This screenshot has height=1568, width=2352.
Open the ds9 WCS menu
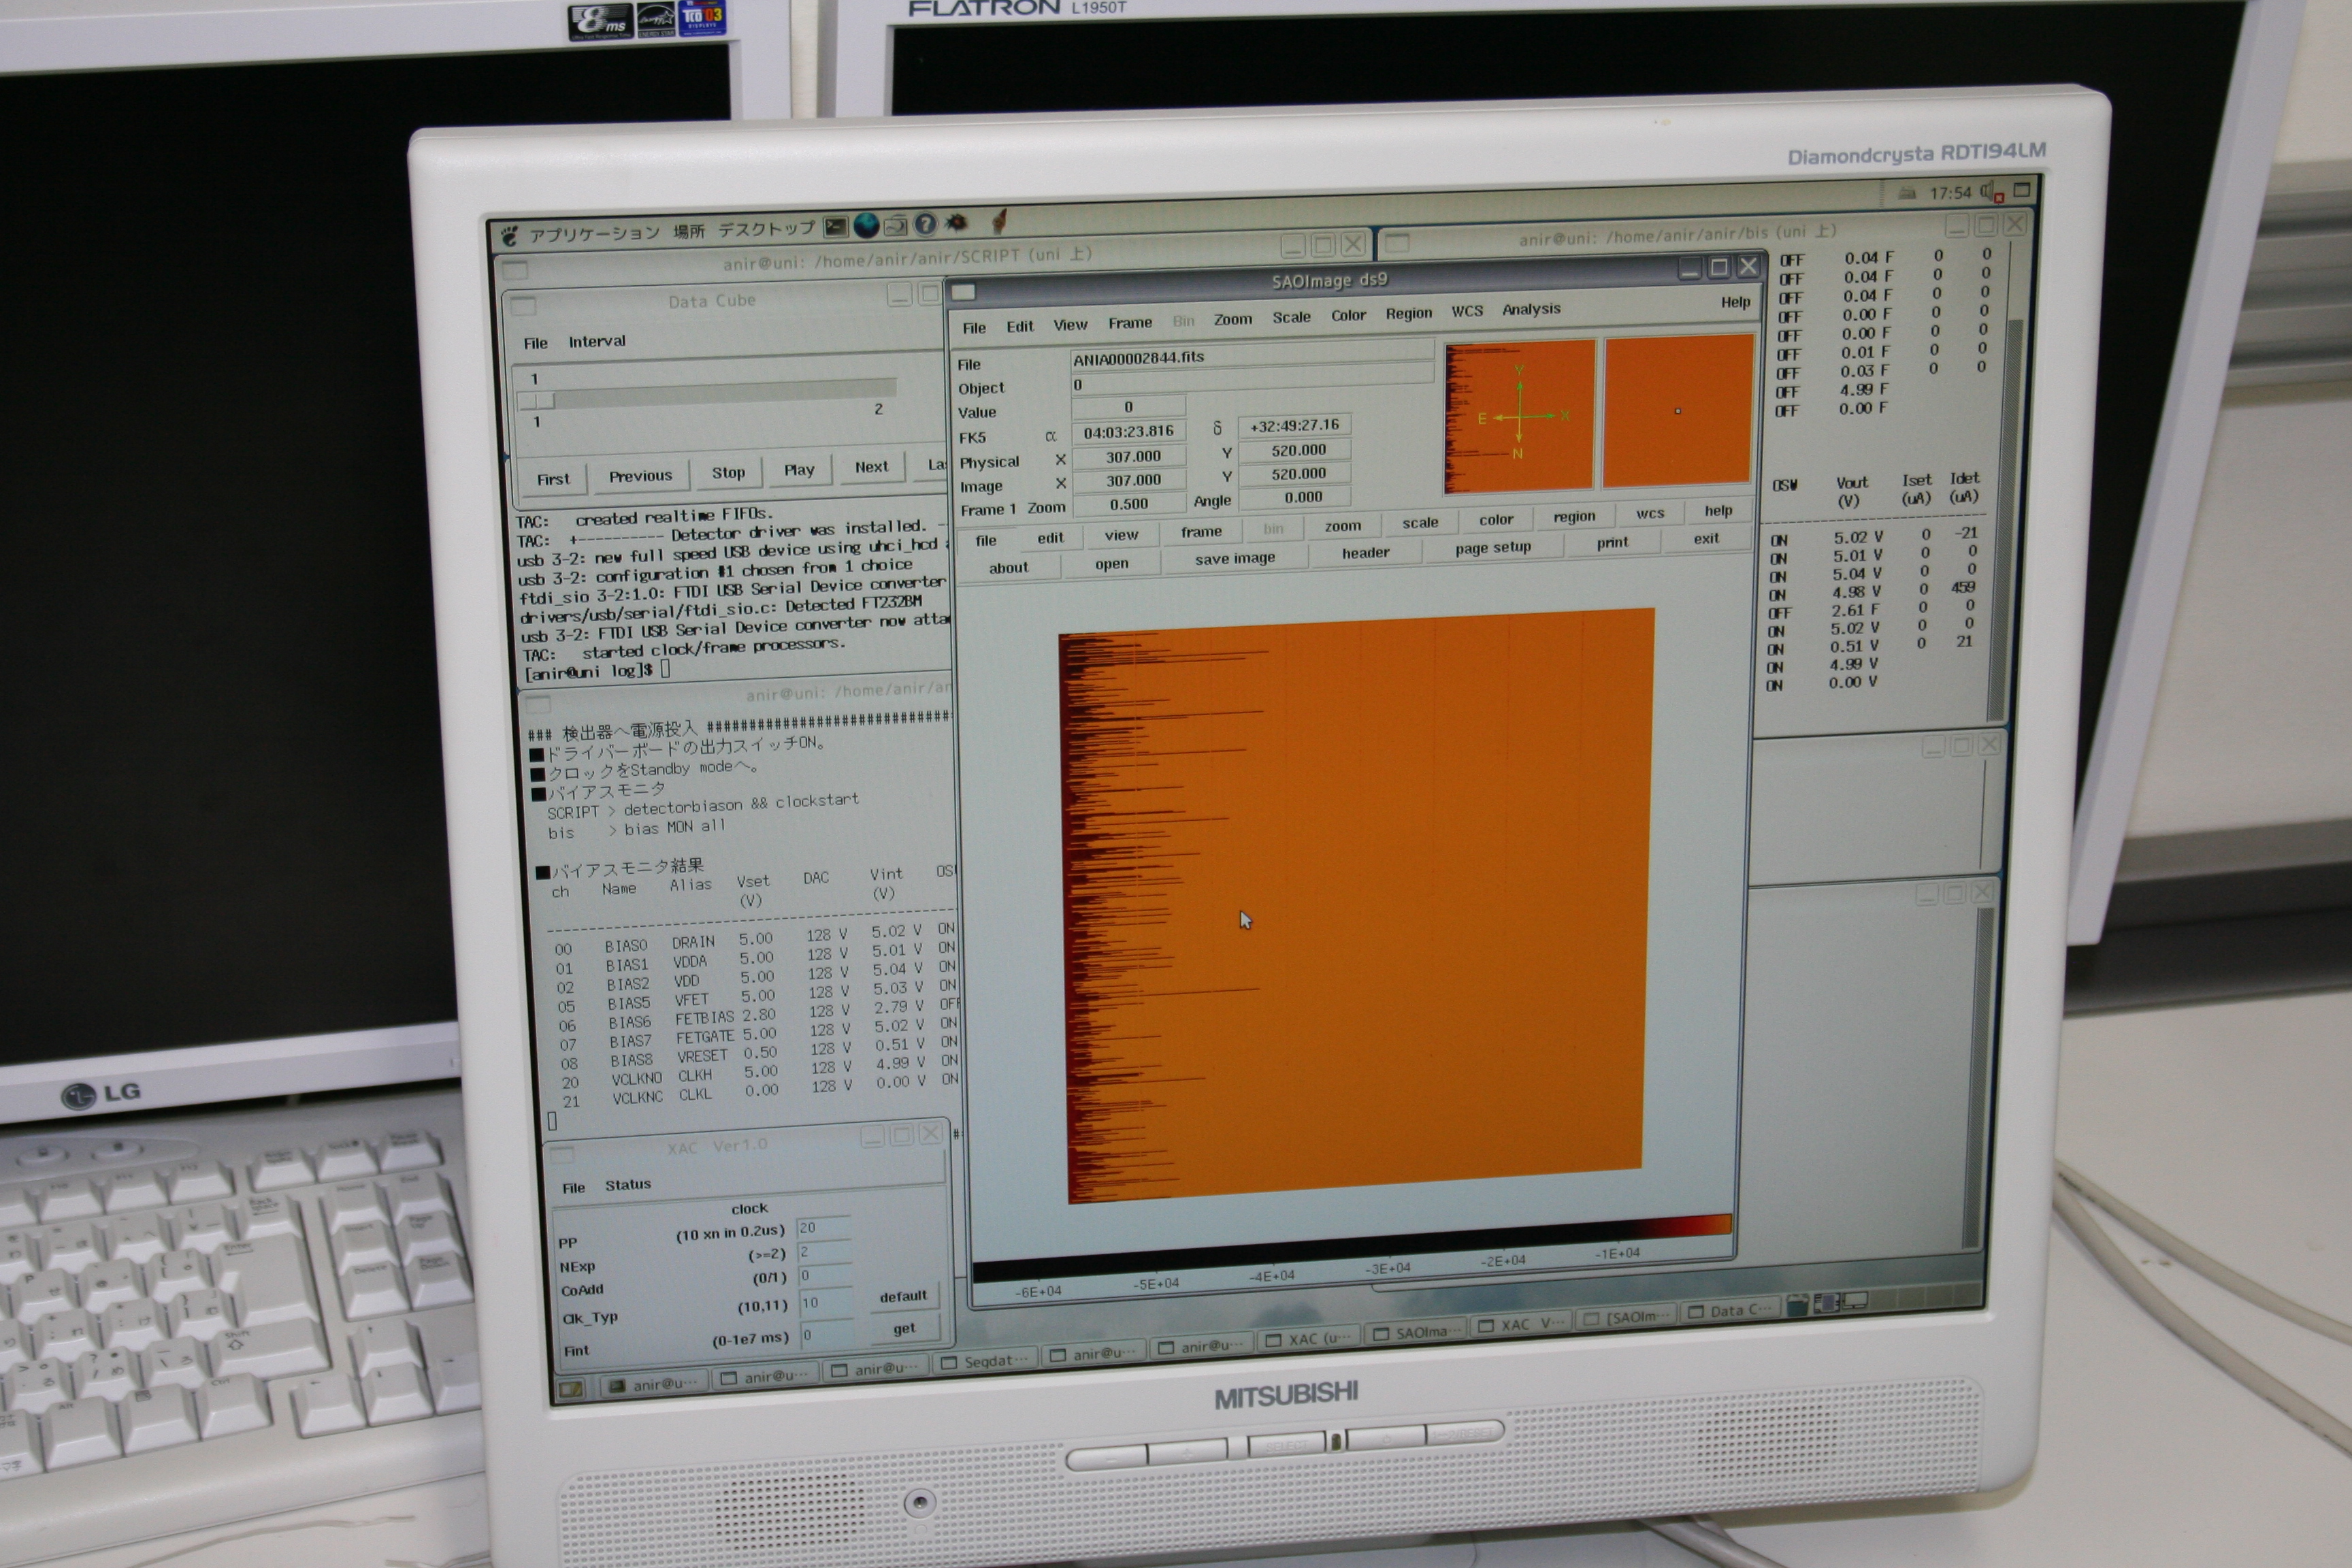coord(1467,311)
